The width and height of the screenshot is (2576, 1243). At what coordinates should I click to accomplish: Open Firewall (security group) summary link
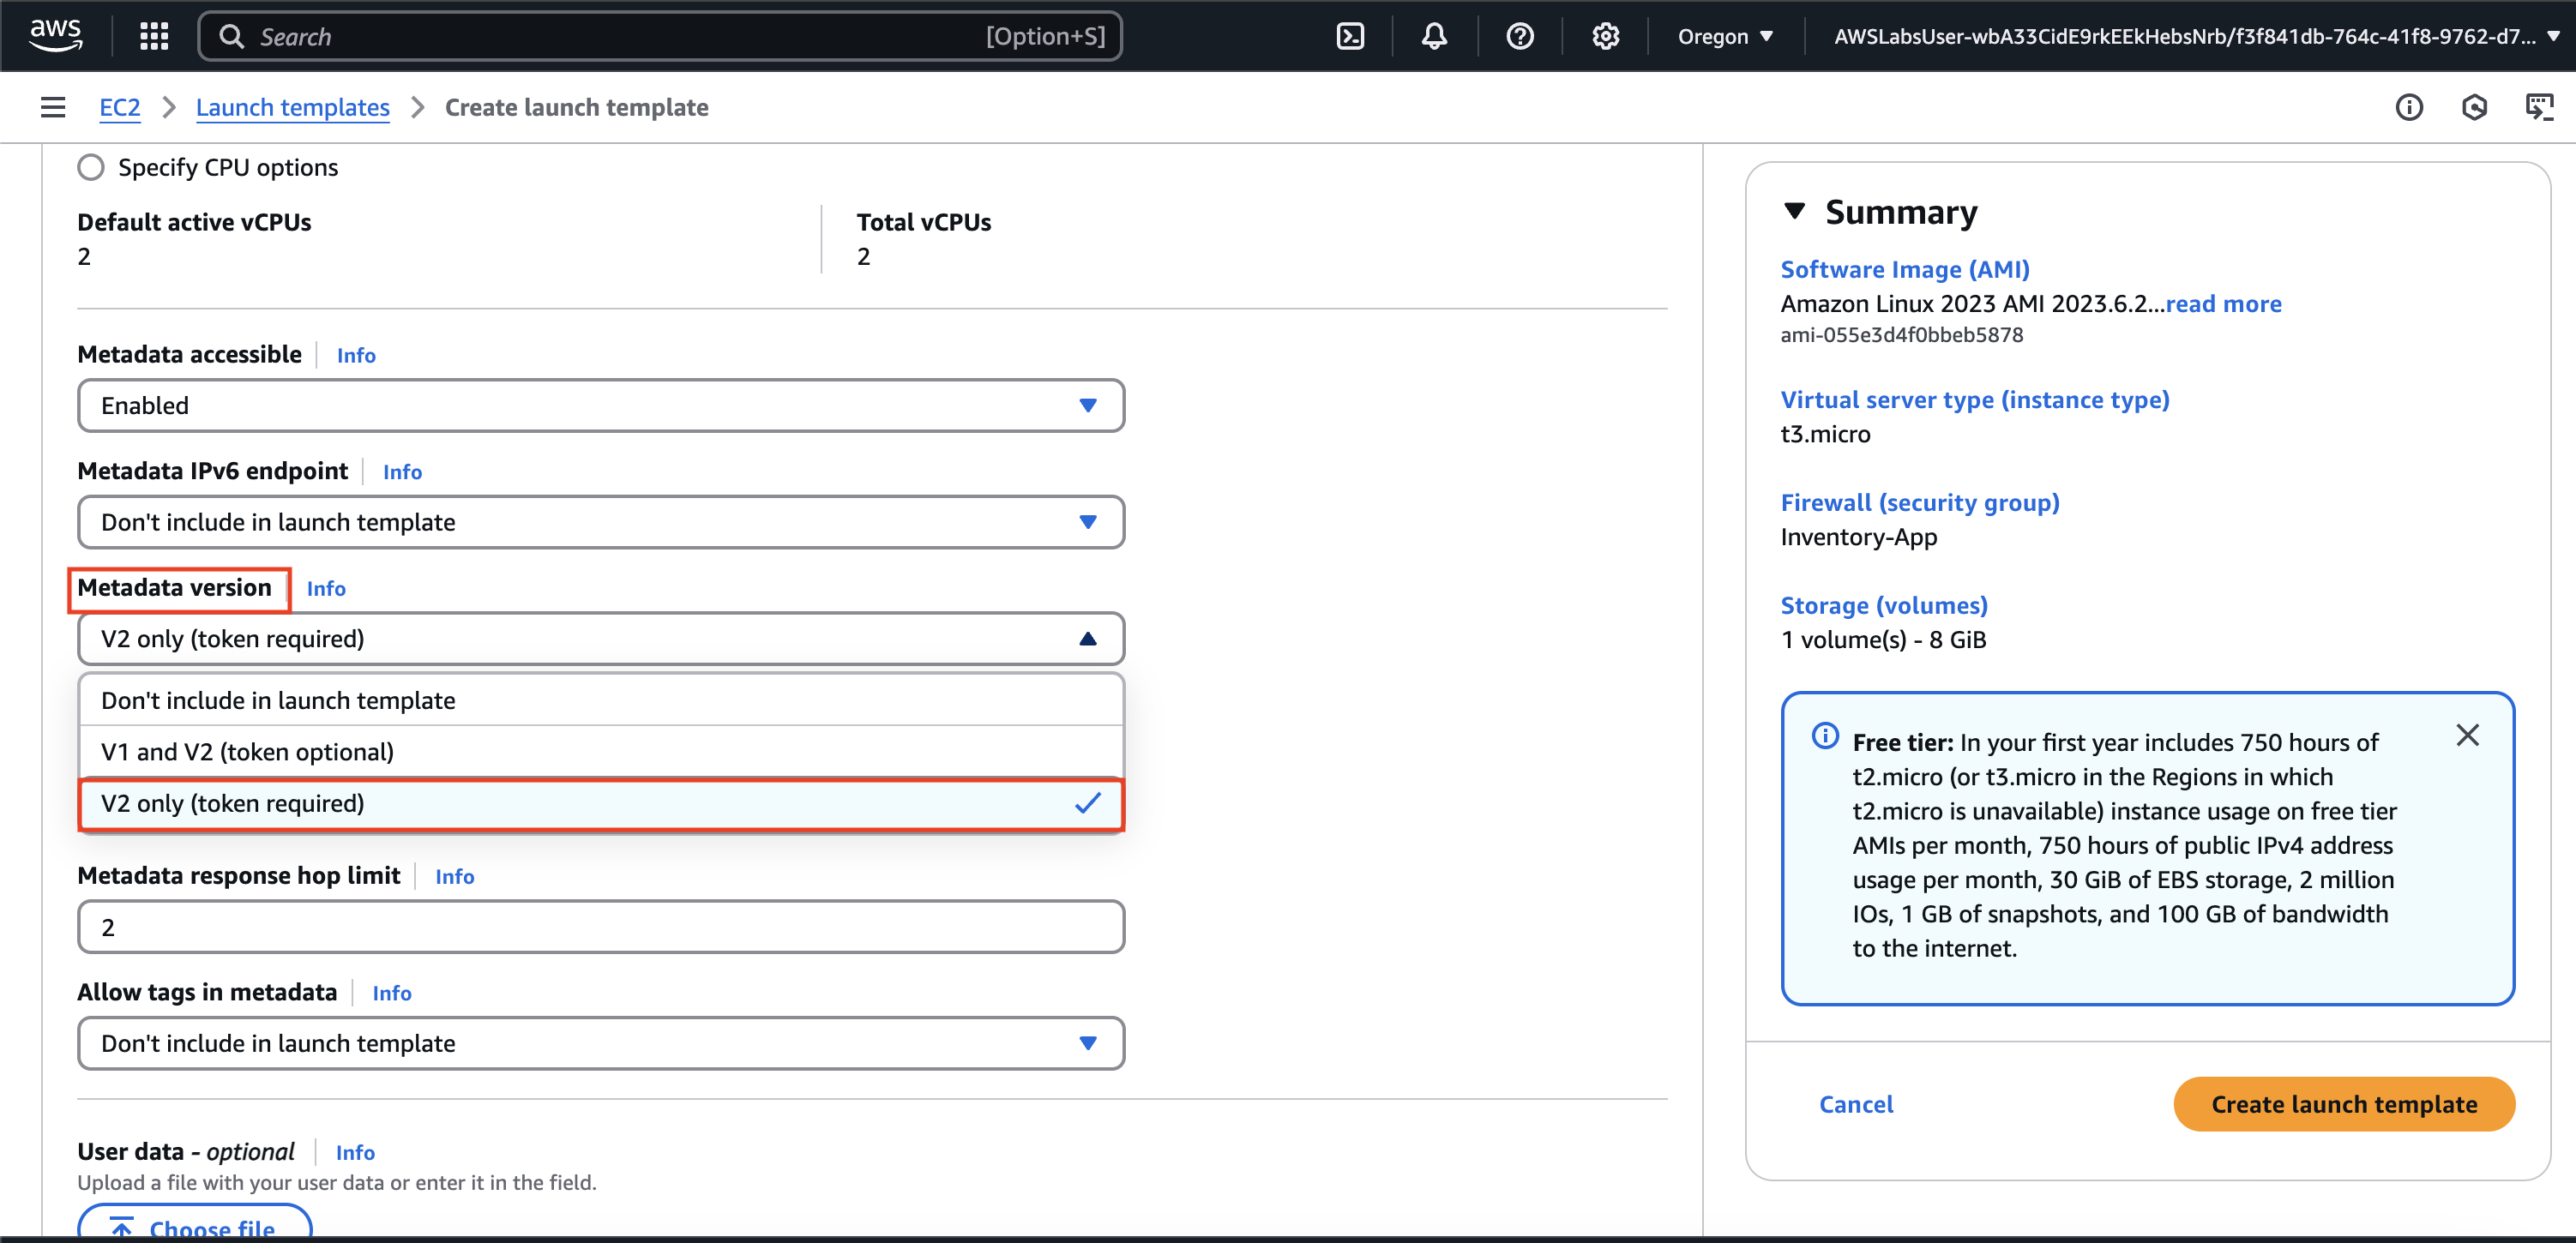click(x=1920, y=502)
